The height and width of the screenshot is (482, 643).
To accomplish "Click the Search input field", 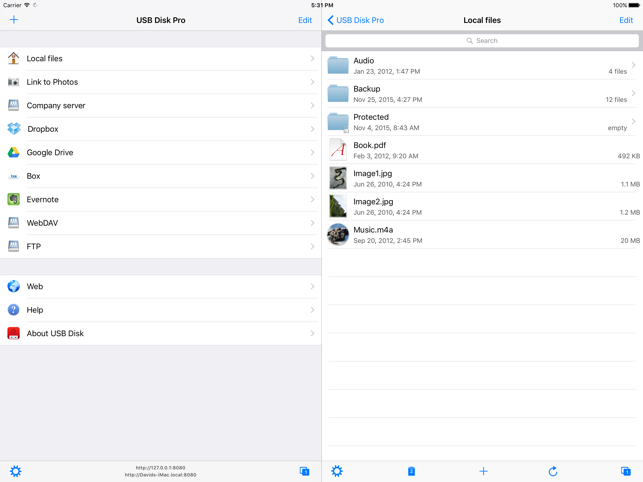I will [482, 41].
